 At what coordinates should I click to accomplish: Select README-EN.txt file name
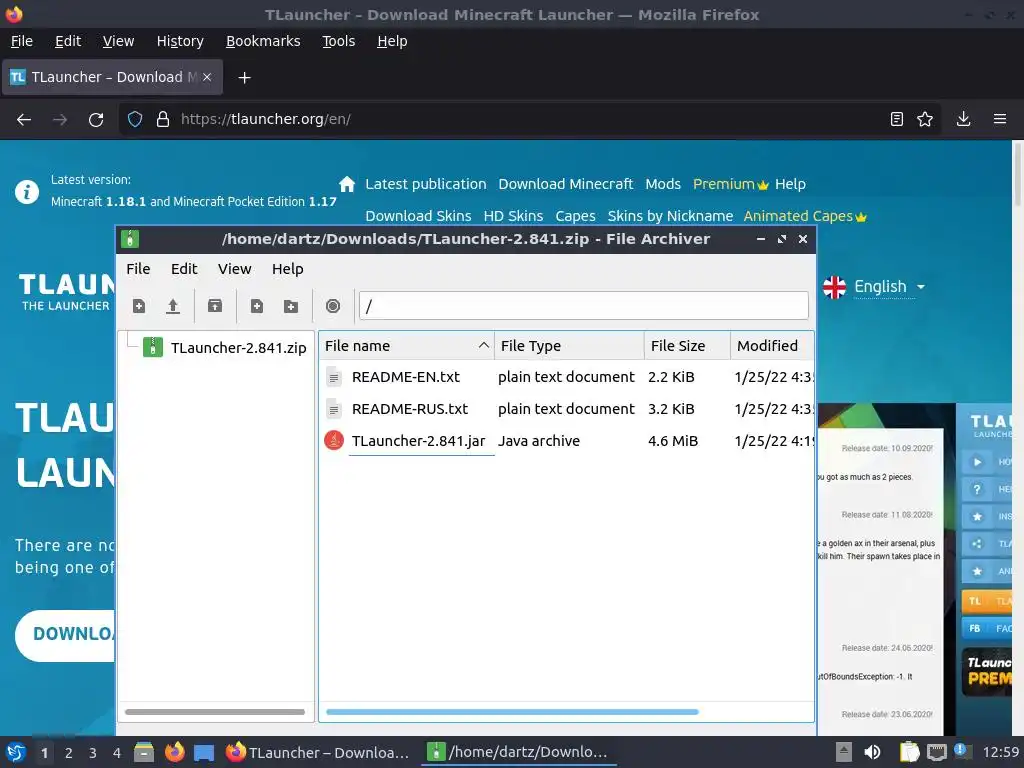(x=406, y=377)
